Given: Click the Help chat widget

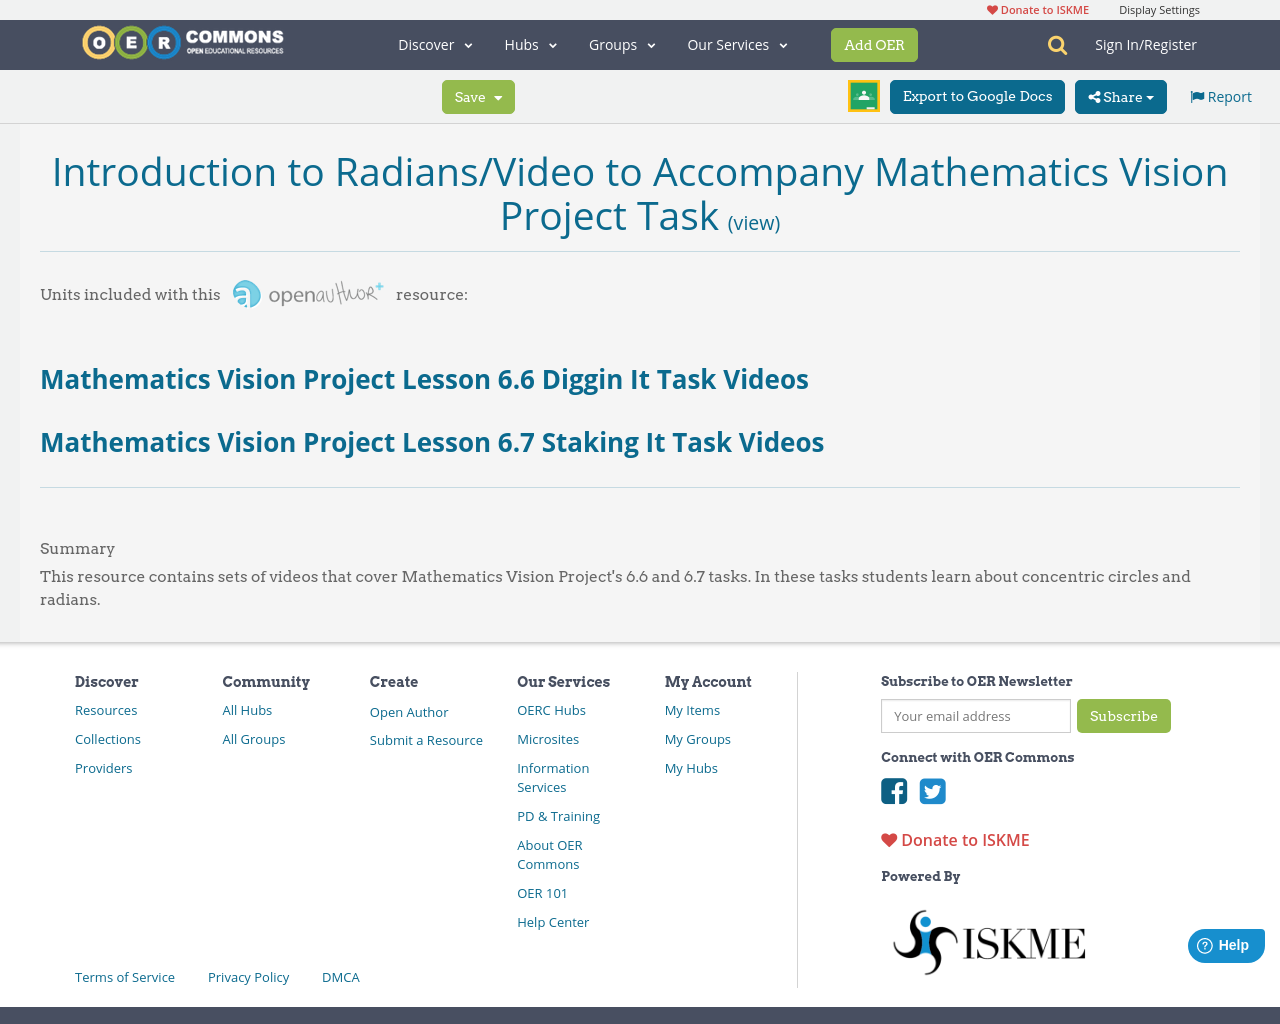Looking at the screenshot, I should (x=1226, y=944).
